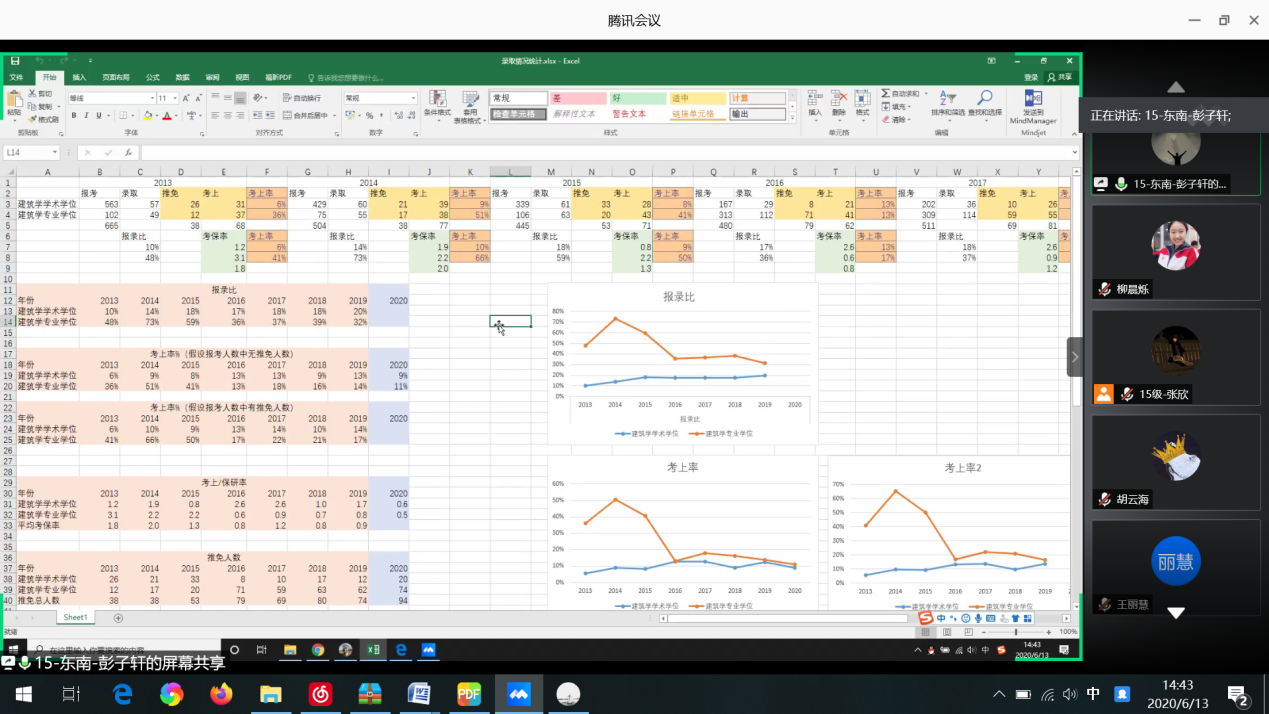Click the Find & Select (查找和选择) magnifier icon
This screenshot has height=714, width=1269.
[x=984, y=103]
